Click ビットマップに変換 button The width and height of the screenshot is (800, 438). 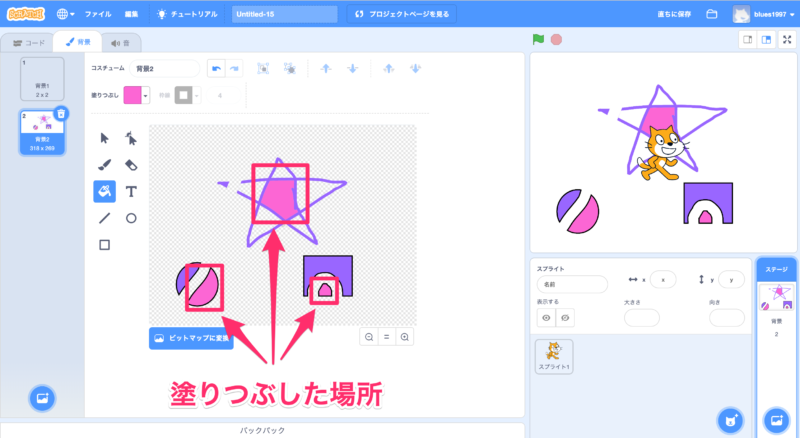tap(190, 339)
